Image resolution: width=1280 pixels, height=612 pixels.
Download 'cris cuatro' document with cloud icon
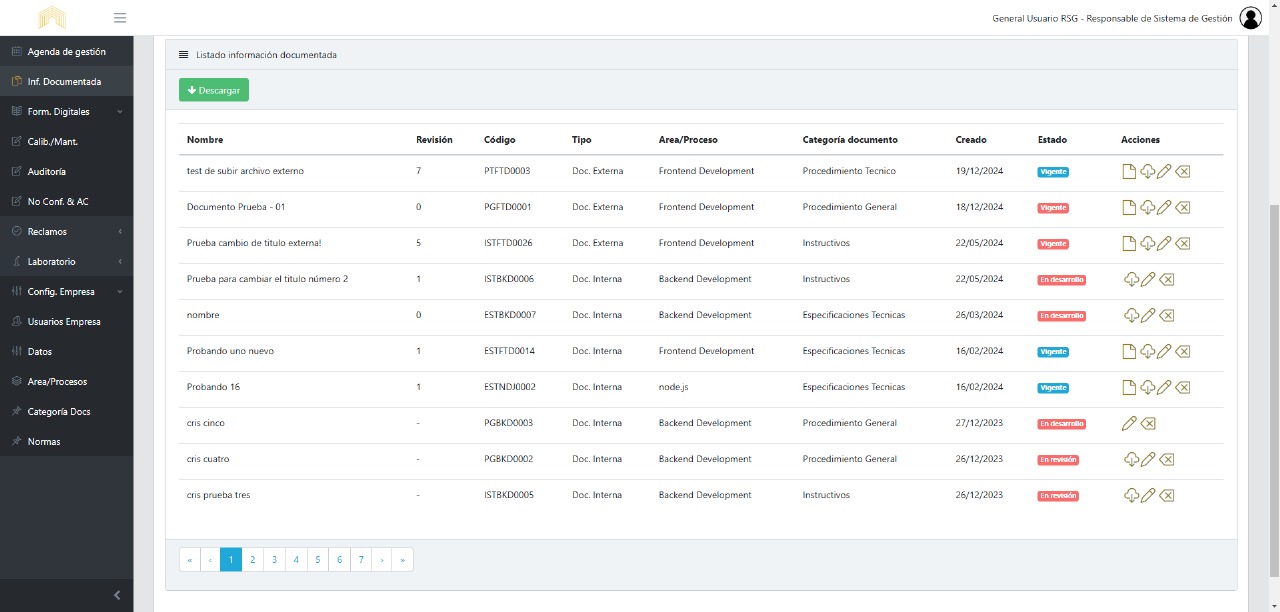[x=1131, y=460]
